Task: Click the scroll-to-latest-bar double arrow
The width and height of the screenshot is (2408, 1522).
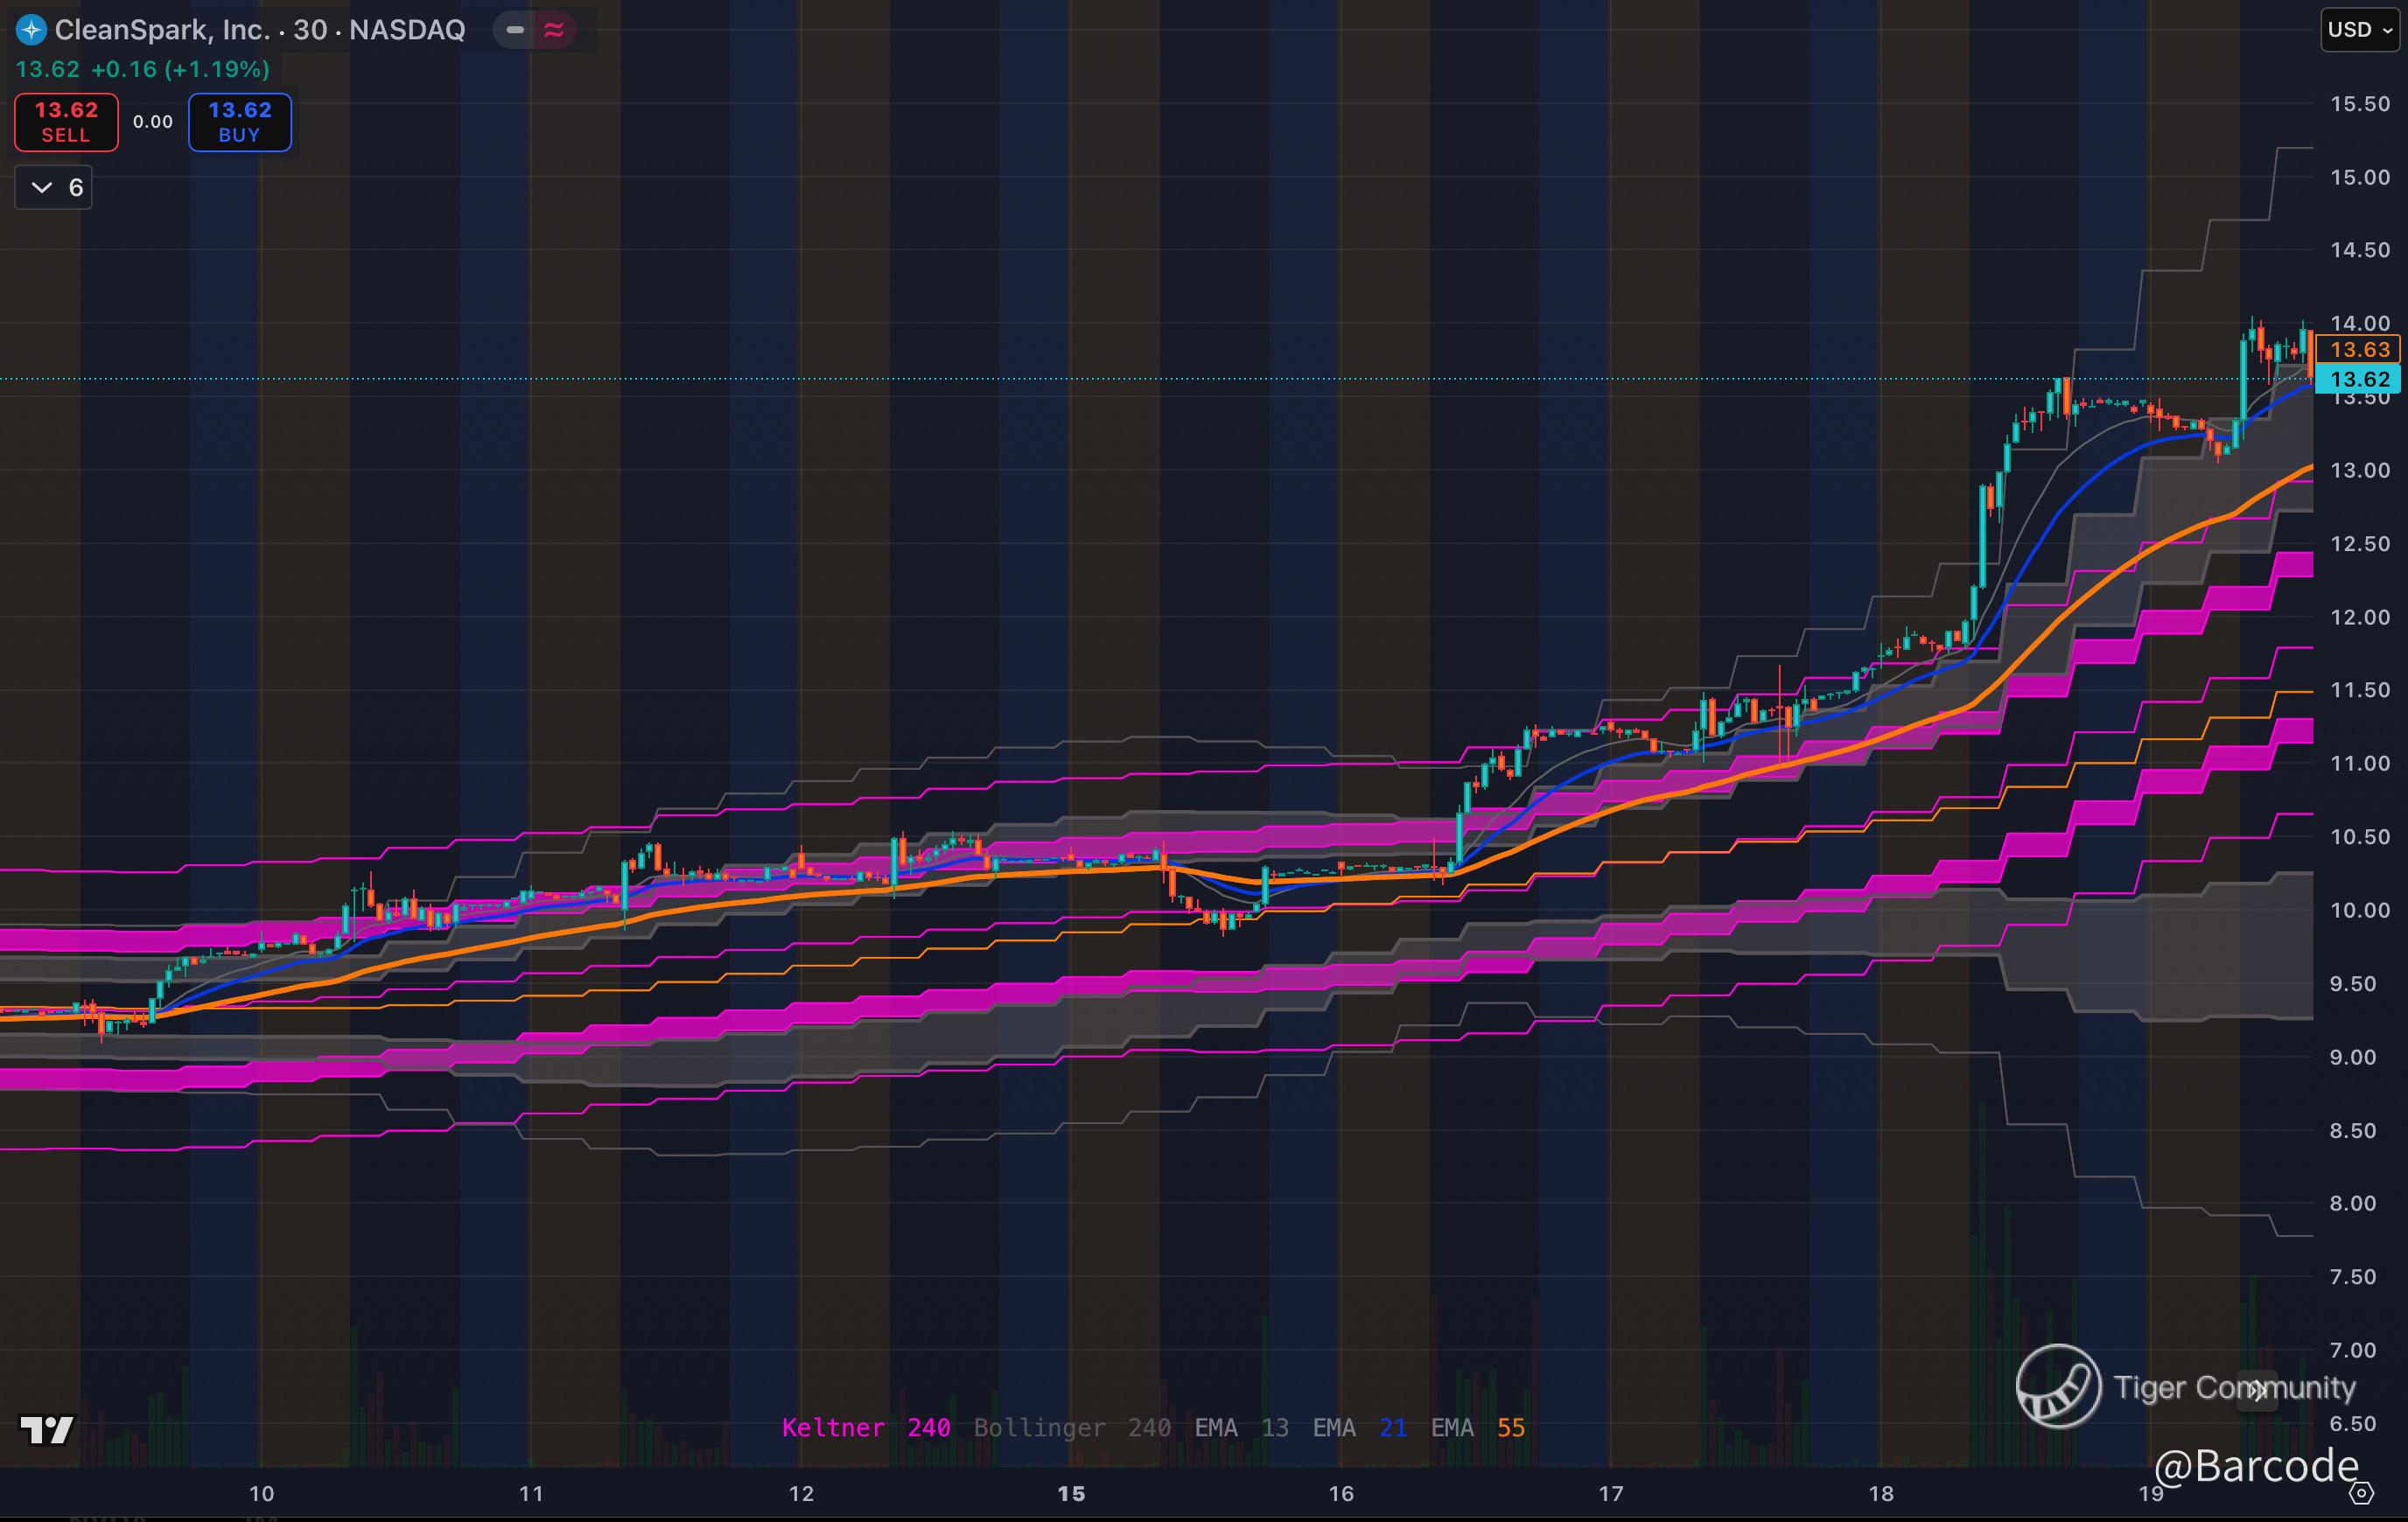Action: (2257, 1391)
